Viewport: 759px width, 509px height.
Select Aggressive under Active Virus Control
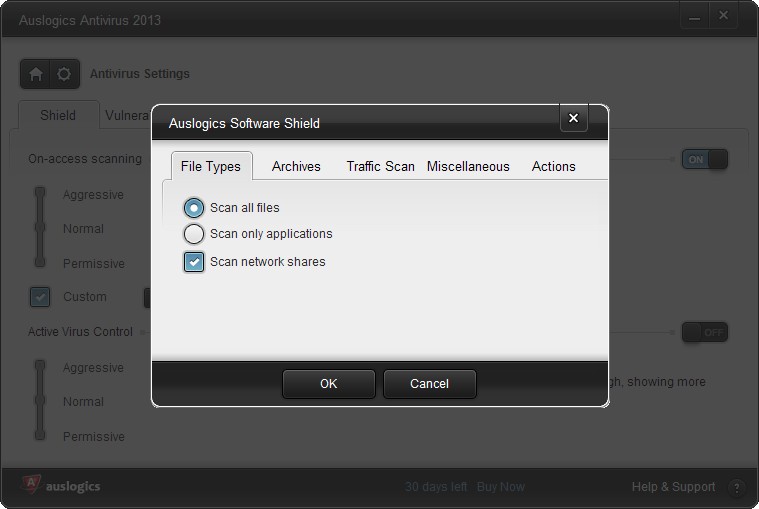coord(93,368)
